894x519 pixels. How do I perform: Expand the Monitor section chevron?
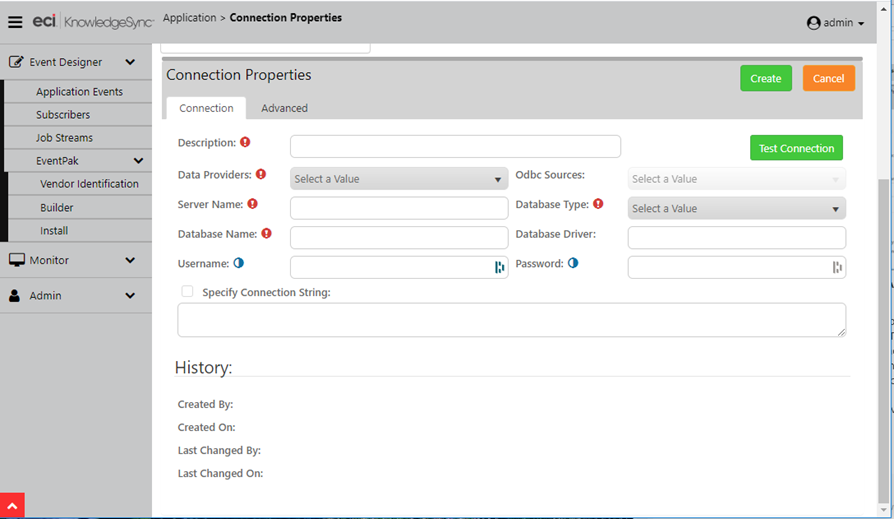tap(130, 260)
